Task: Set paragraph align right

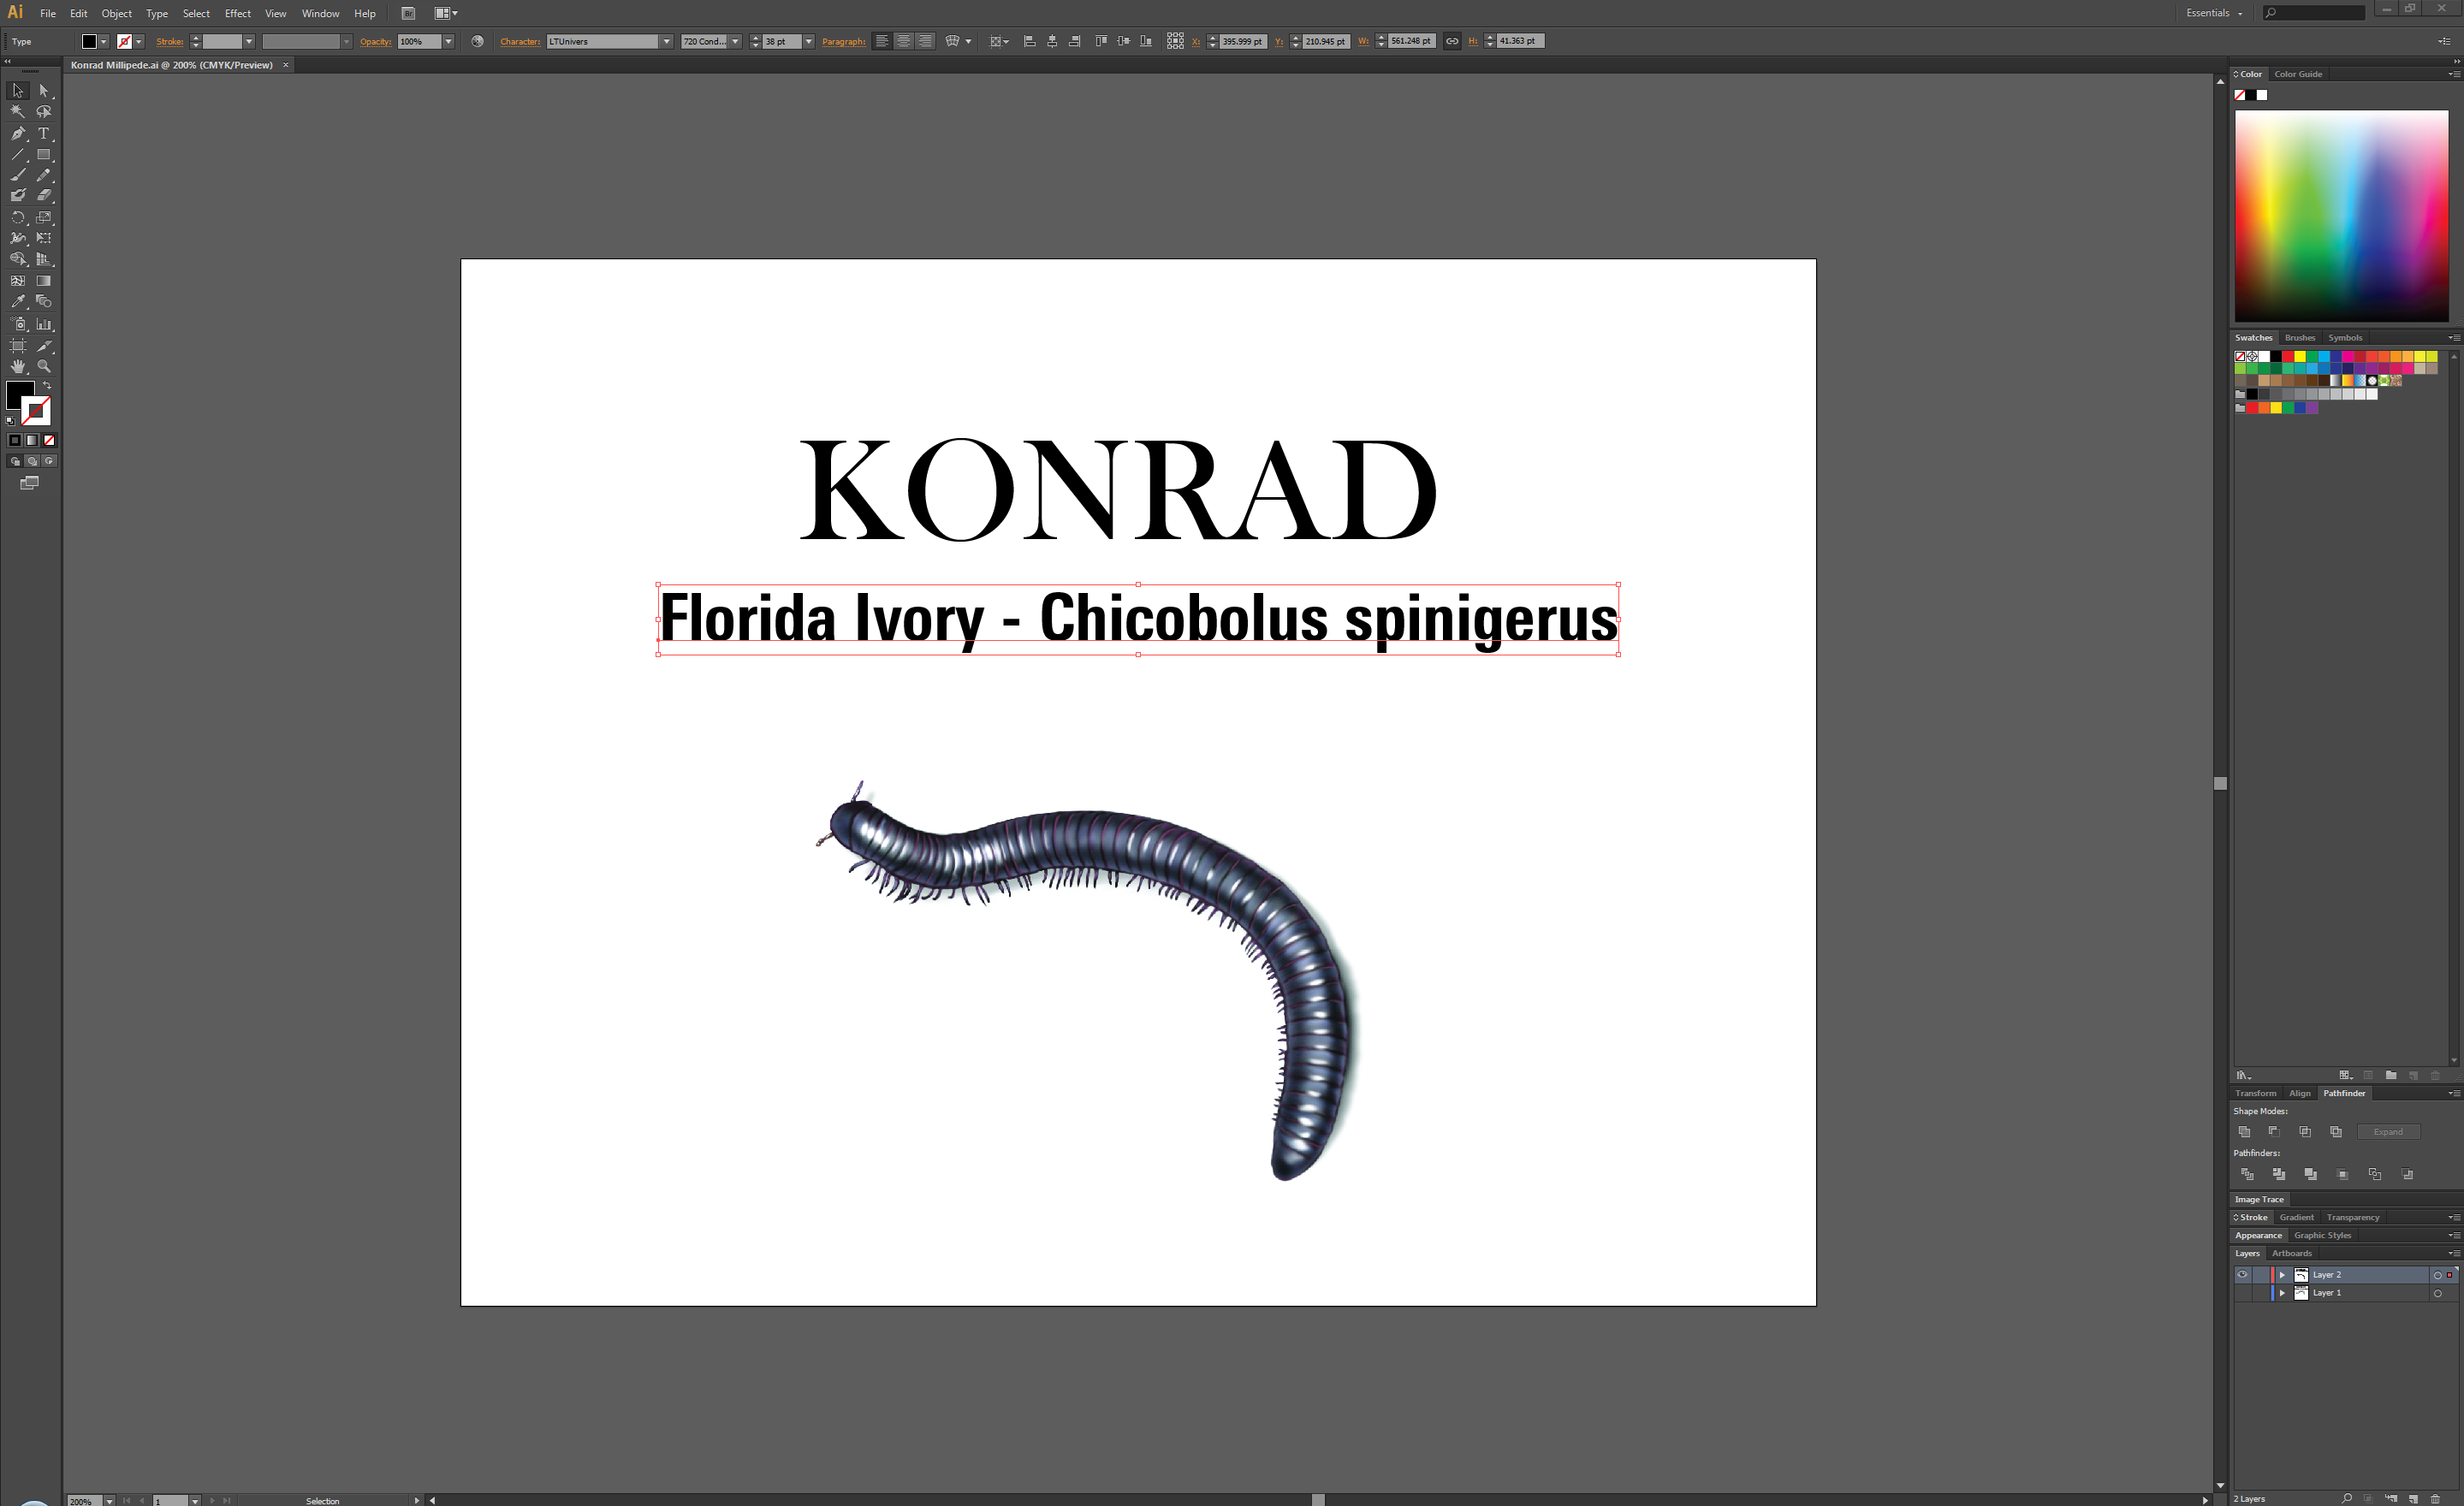Action: pos(925,41)
